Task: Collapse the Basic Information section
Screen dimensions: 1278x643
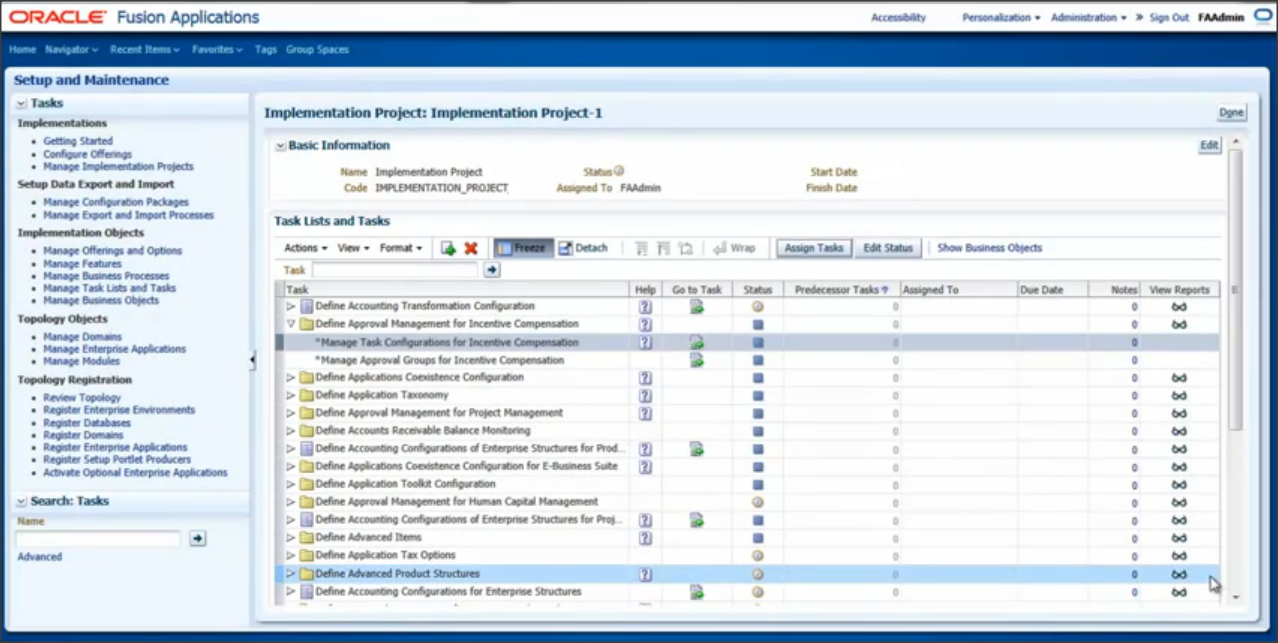Action: coord(281,146)
